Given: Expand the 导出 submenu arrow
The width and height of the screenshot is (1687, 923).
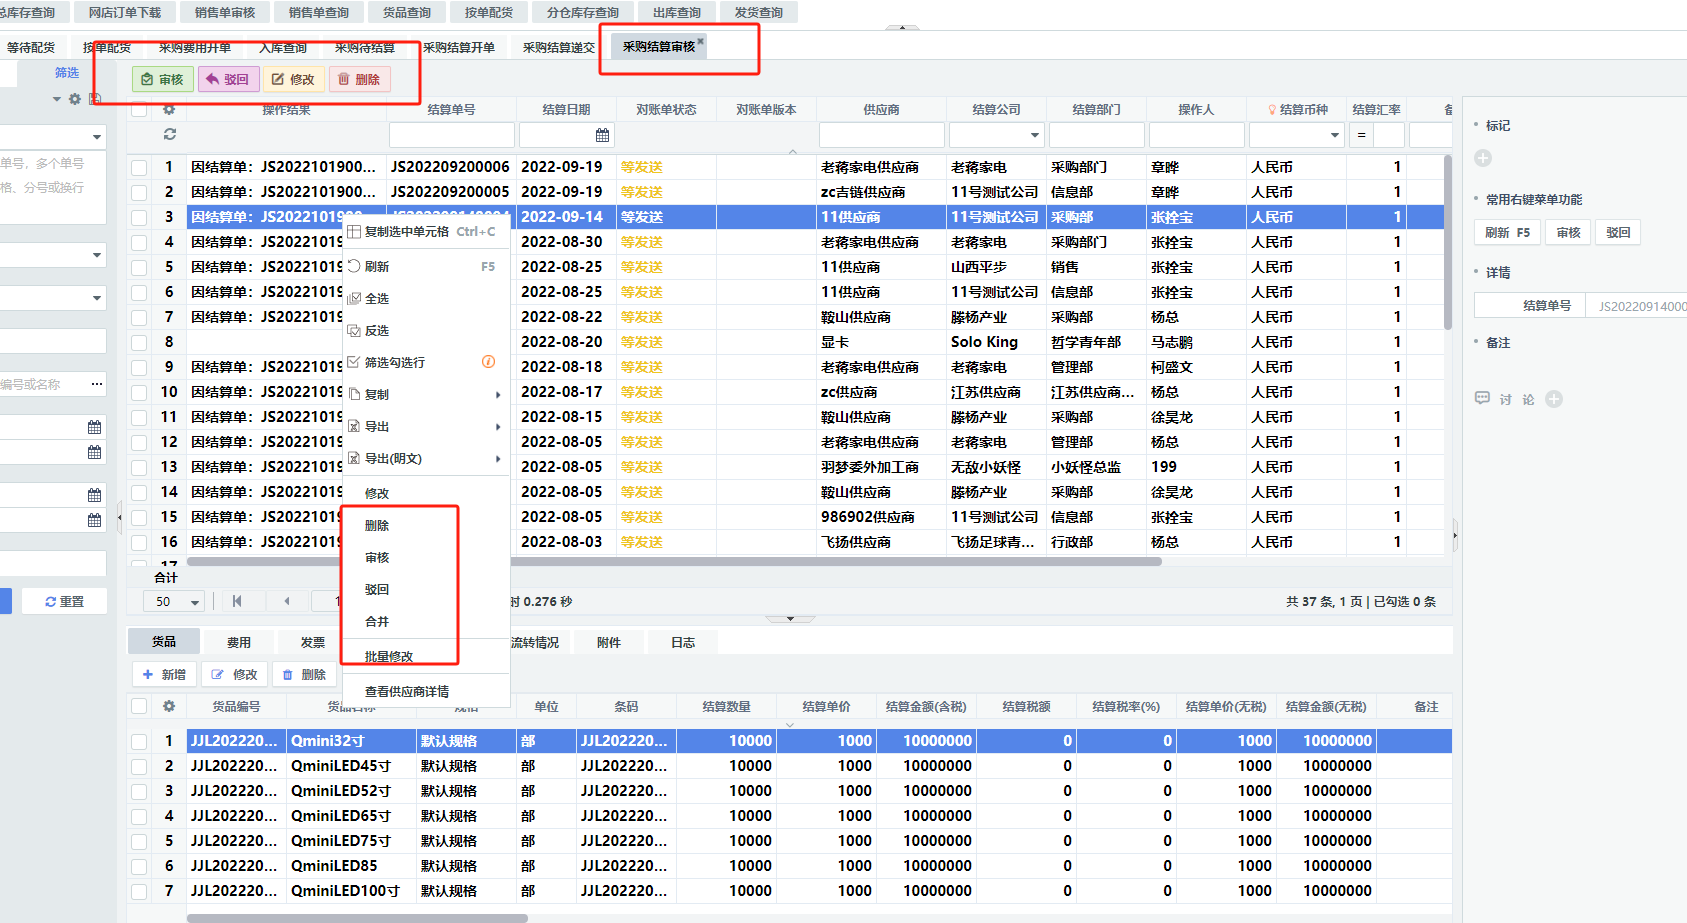Looking at the screenshot, I should pyautogui.click(x=498, y=427).
